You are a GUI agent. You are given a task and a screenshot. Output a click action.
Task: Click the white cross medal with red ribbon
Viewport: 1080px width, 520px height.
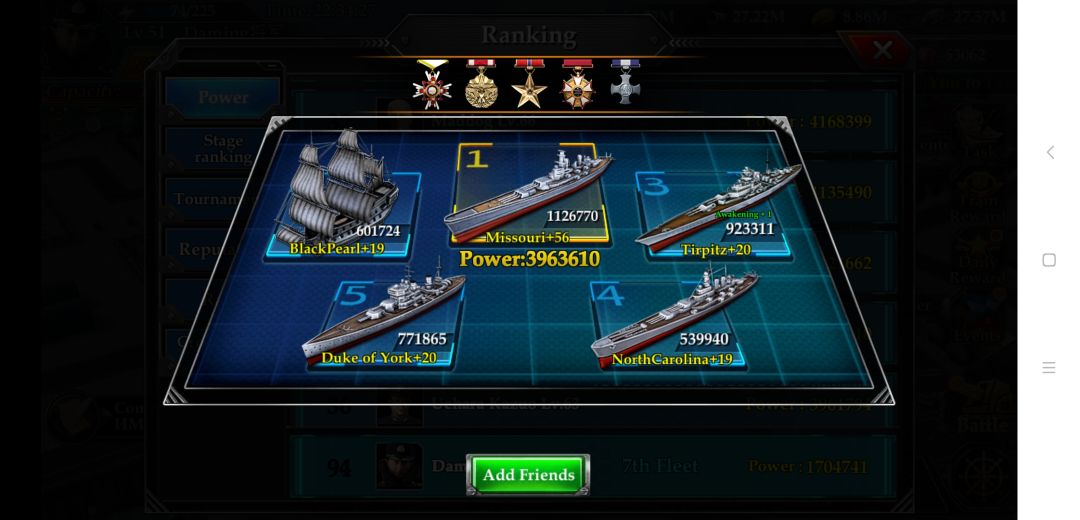[432, 84]
